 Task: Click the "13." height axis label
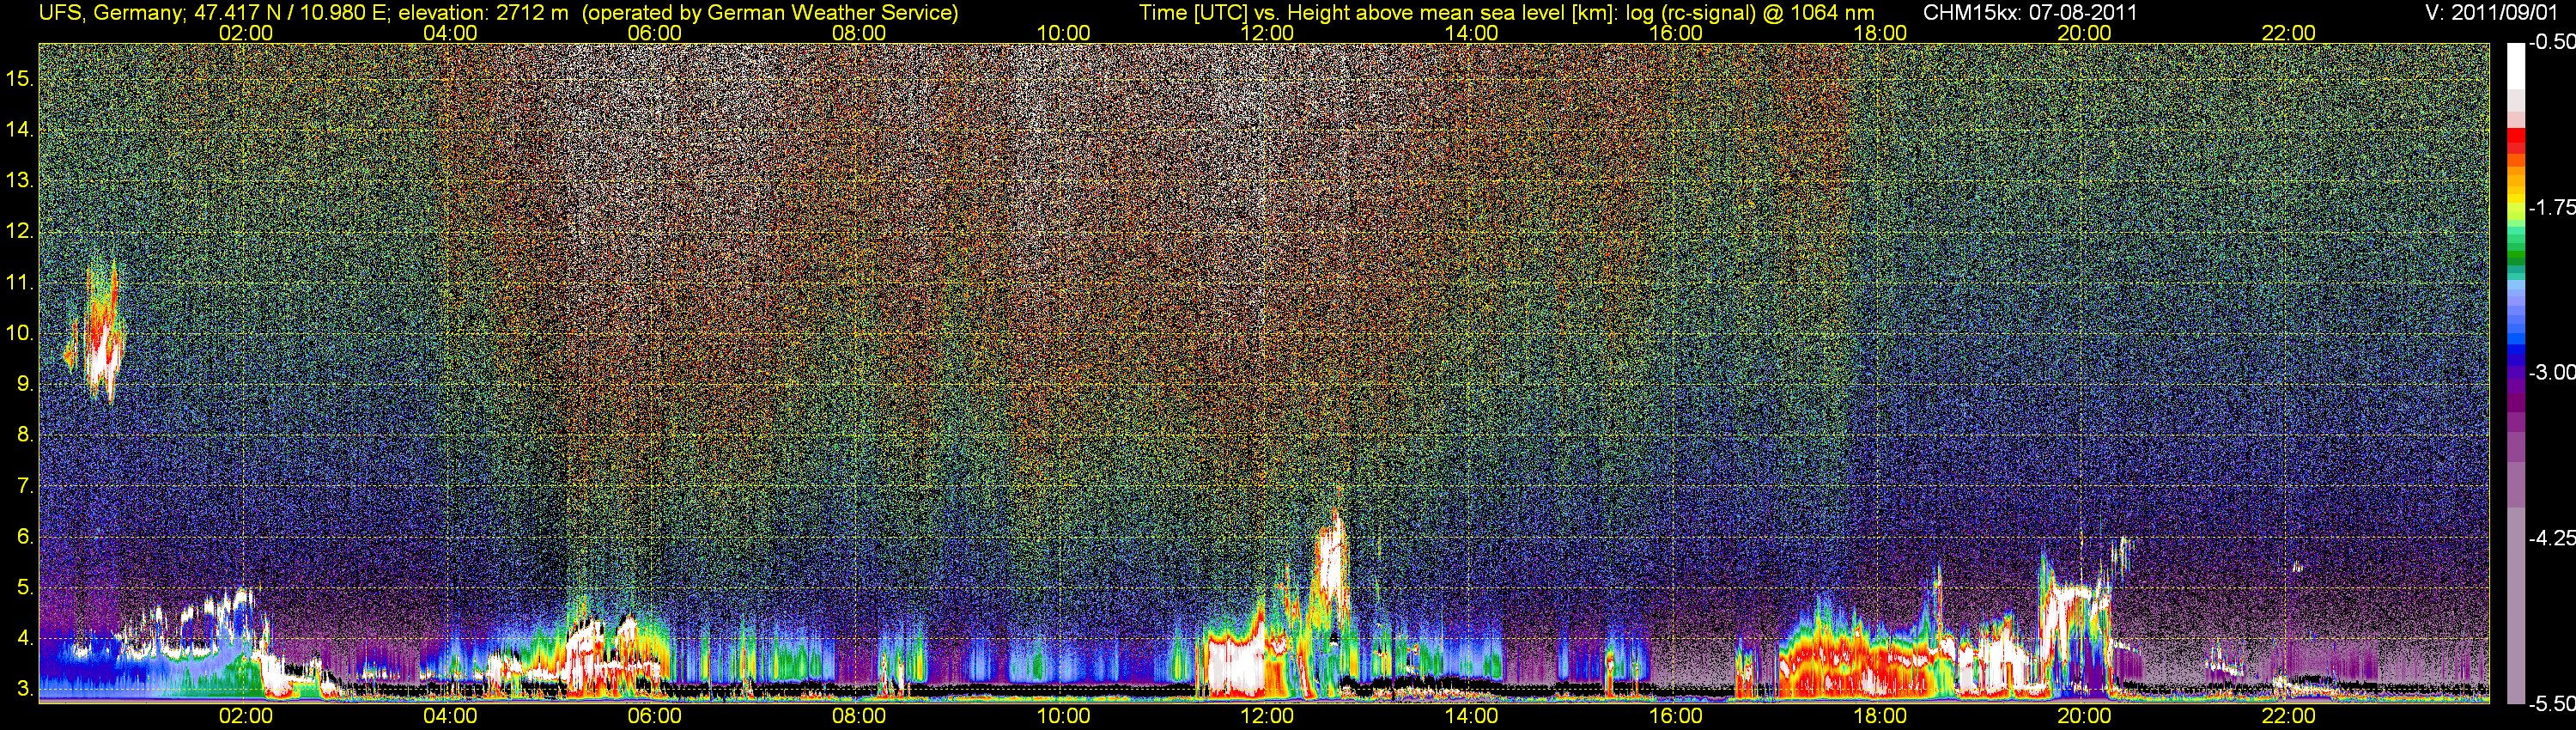(20, 180)
